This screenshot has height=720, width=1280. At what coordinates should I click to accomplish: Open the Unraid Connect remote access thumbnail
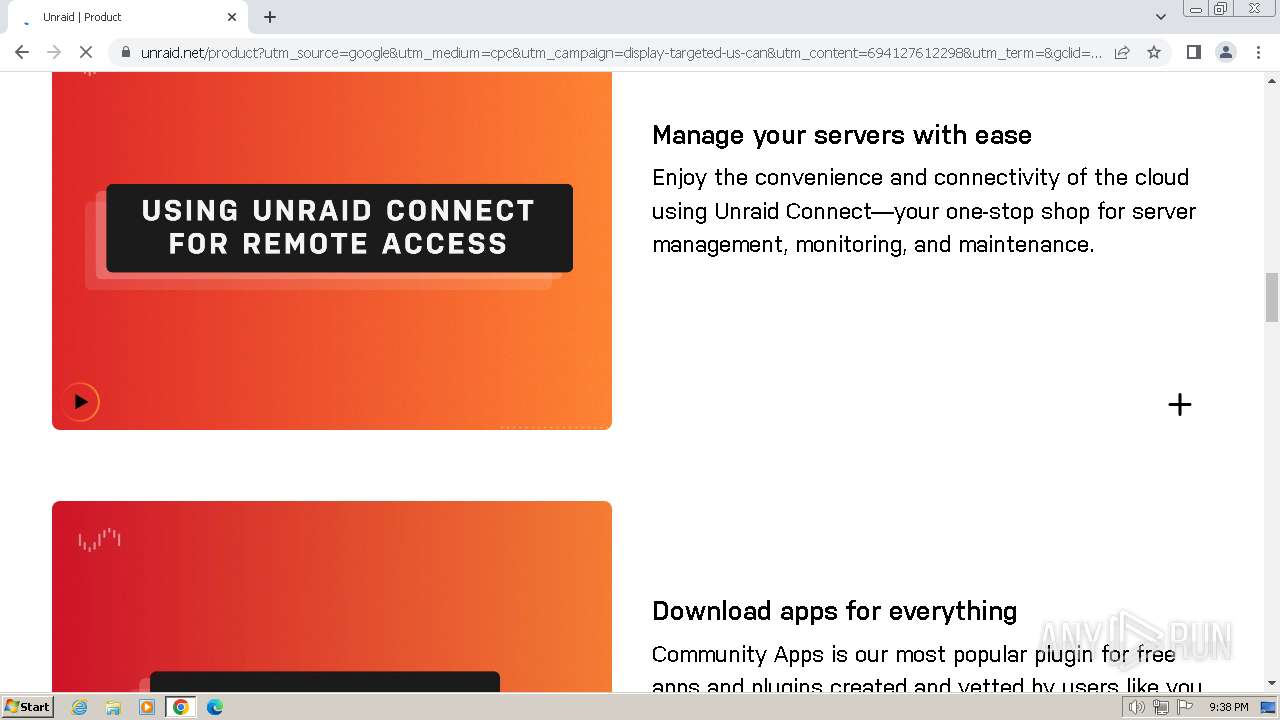tap(332, 250)
